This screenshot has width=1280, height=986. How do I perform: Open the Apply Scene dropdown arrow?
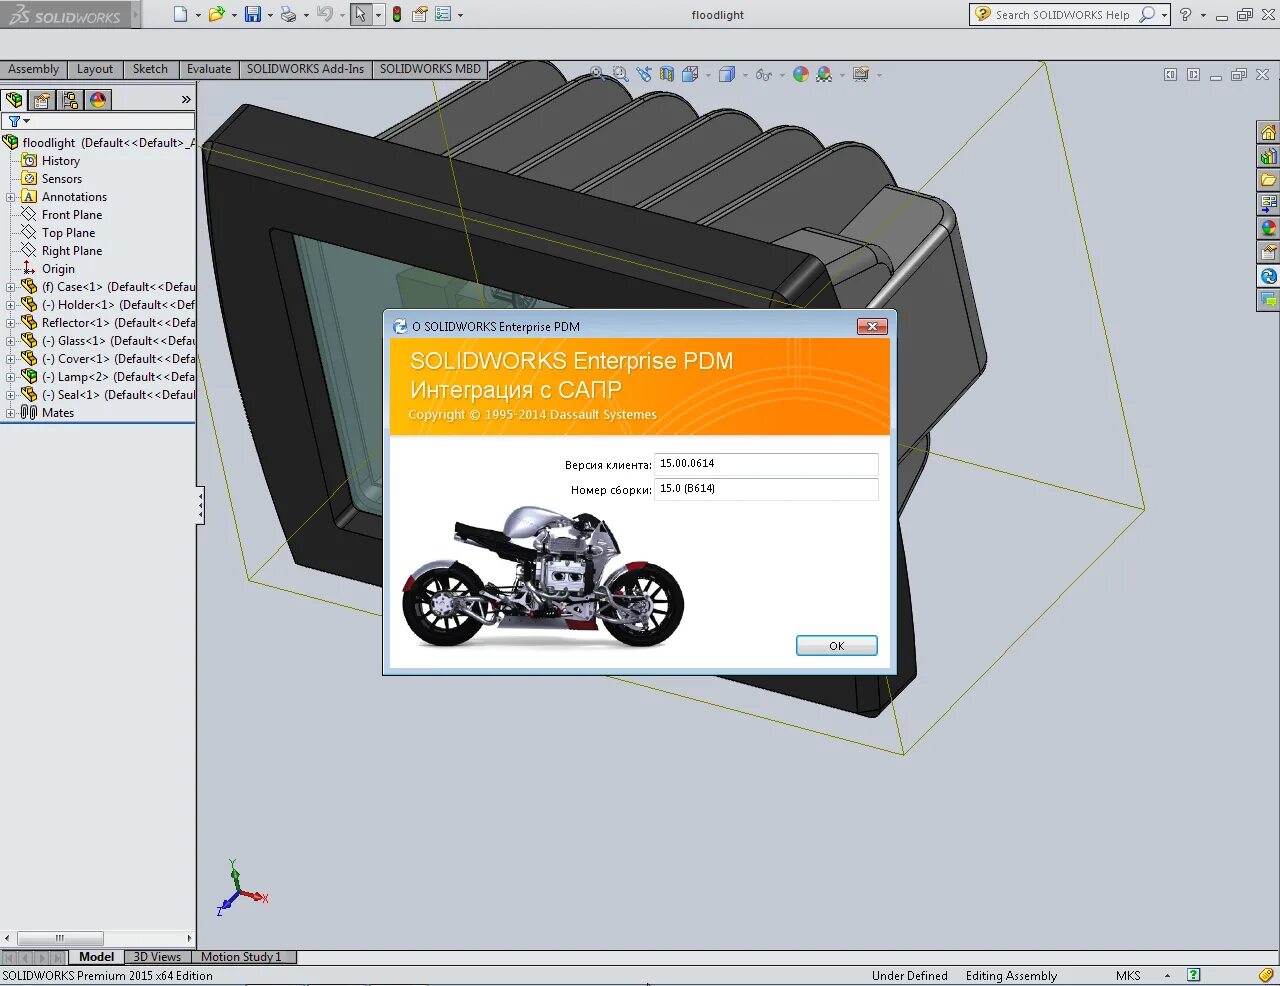pos(842,75)
